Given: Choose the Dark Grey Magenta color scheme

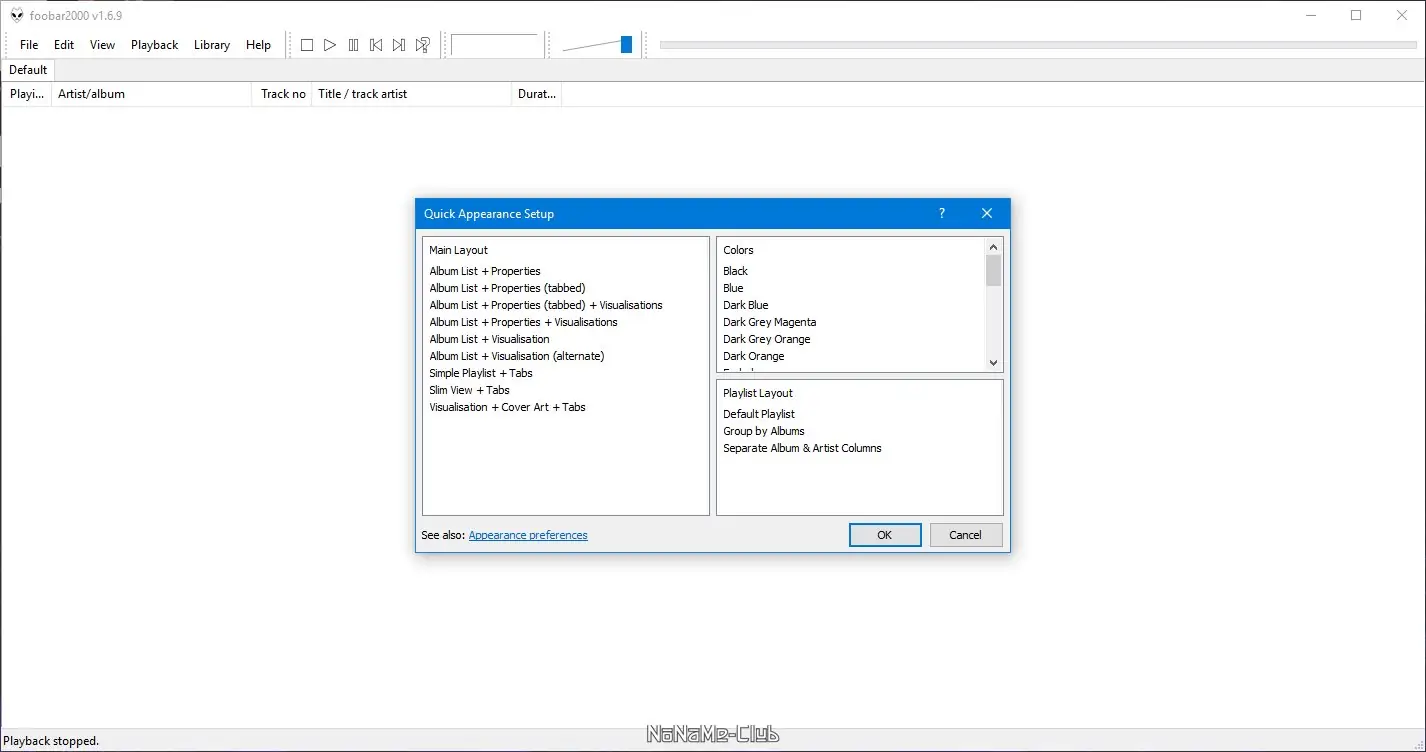Looking at the screenshot, I should click(770, 322).
